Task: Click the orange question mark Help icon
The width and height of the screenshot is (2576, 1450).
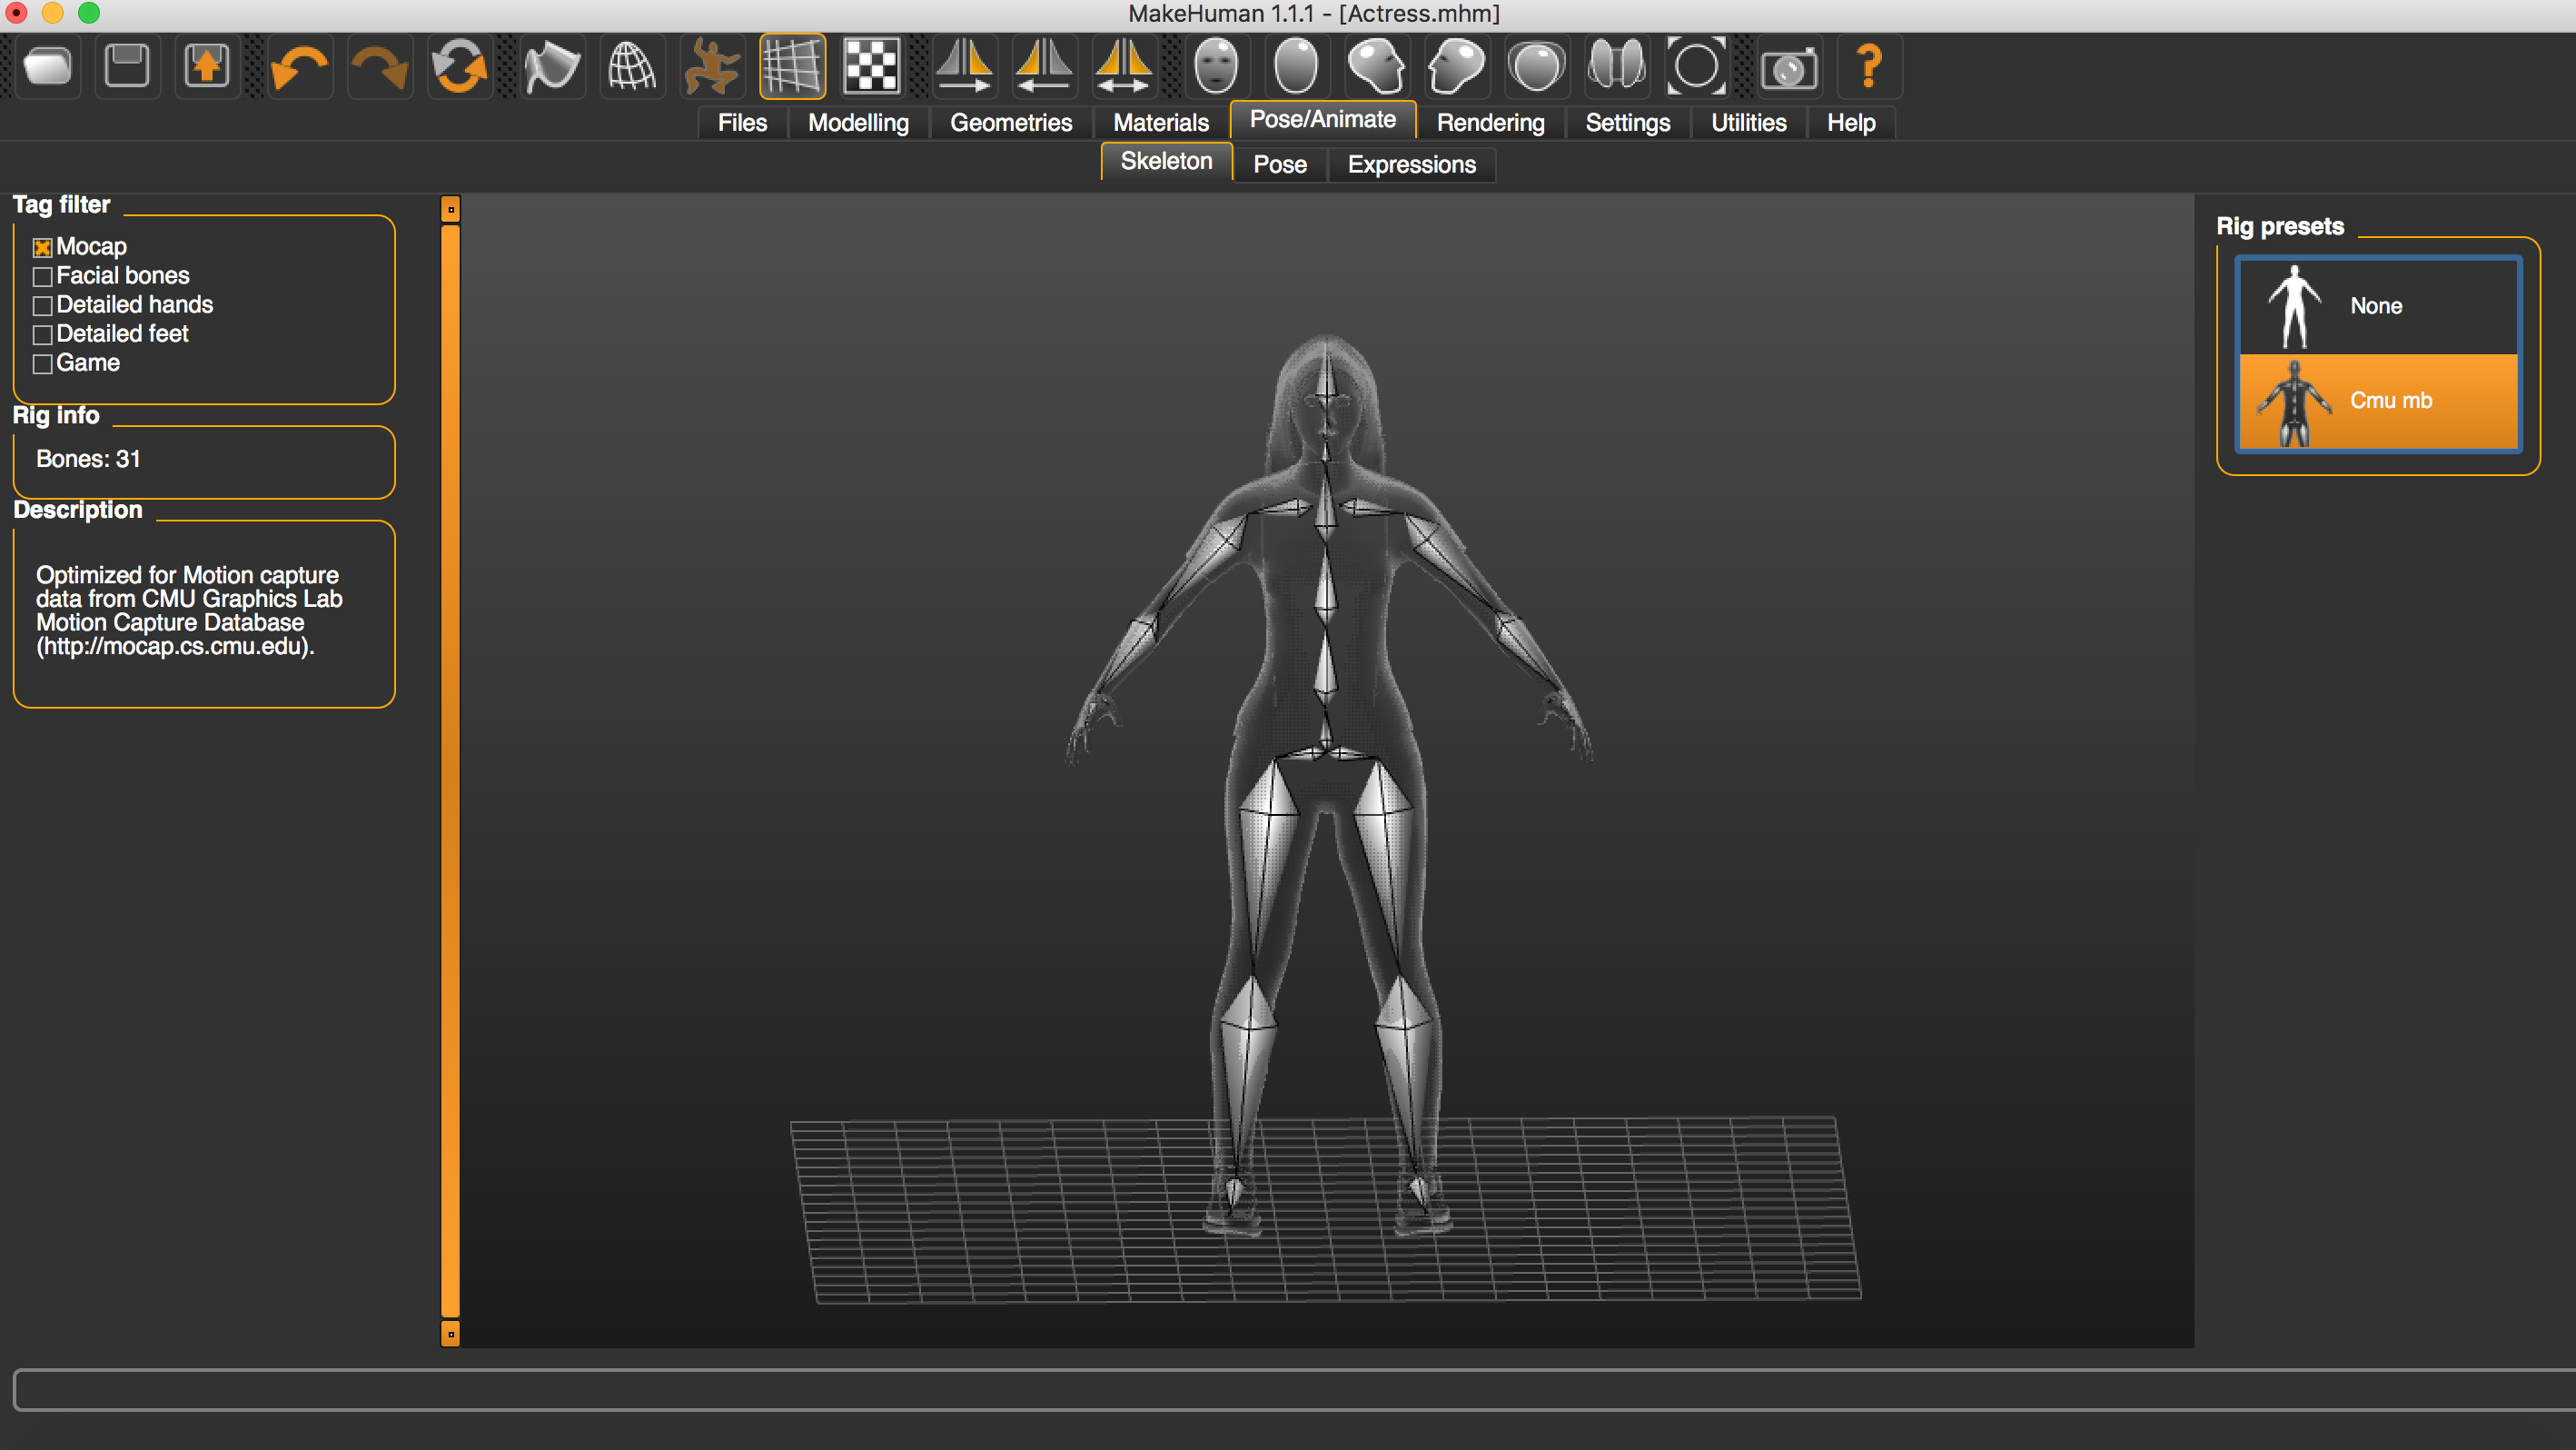Action: point(1868,67)
